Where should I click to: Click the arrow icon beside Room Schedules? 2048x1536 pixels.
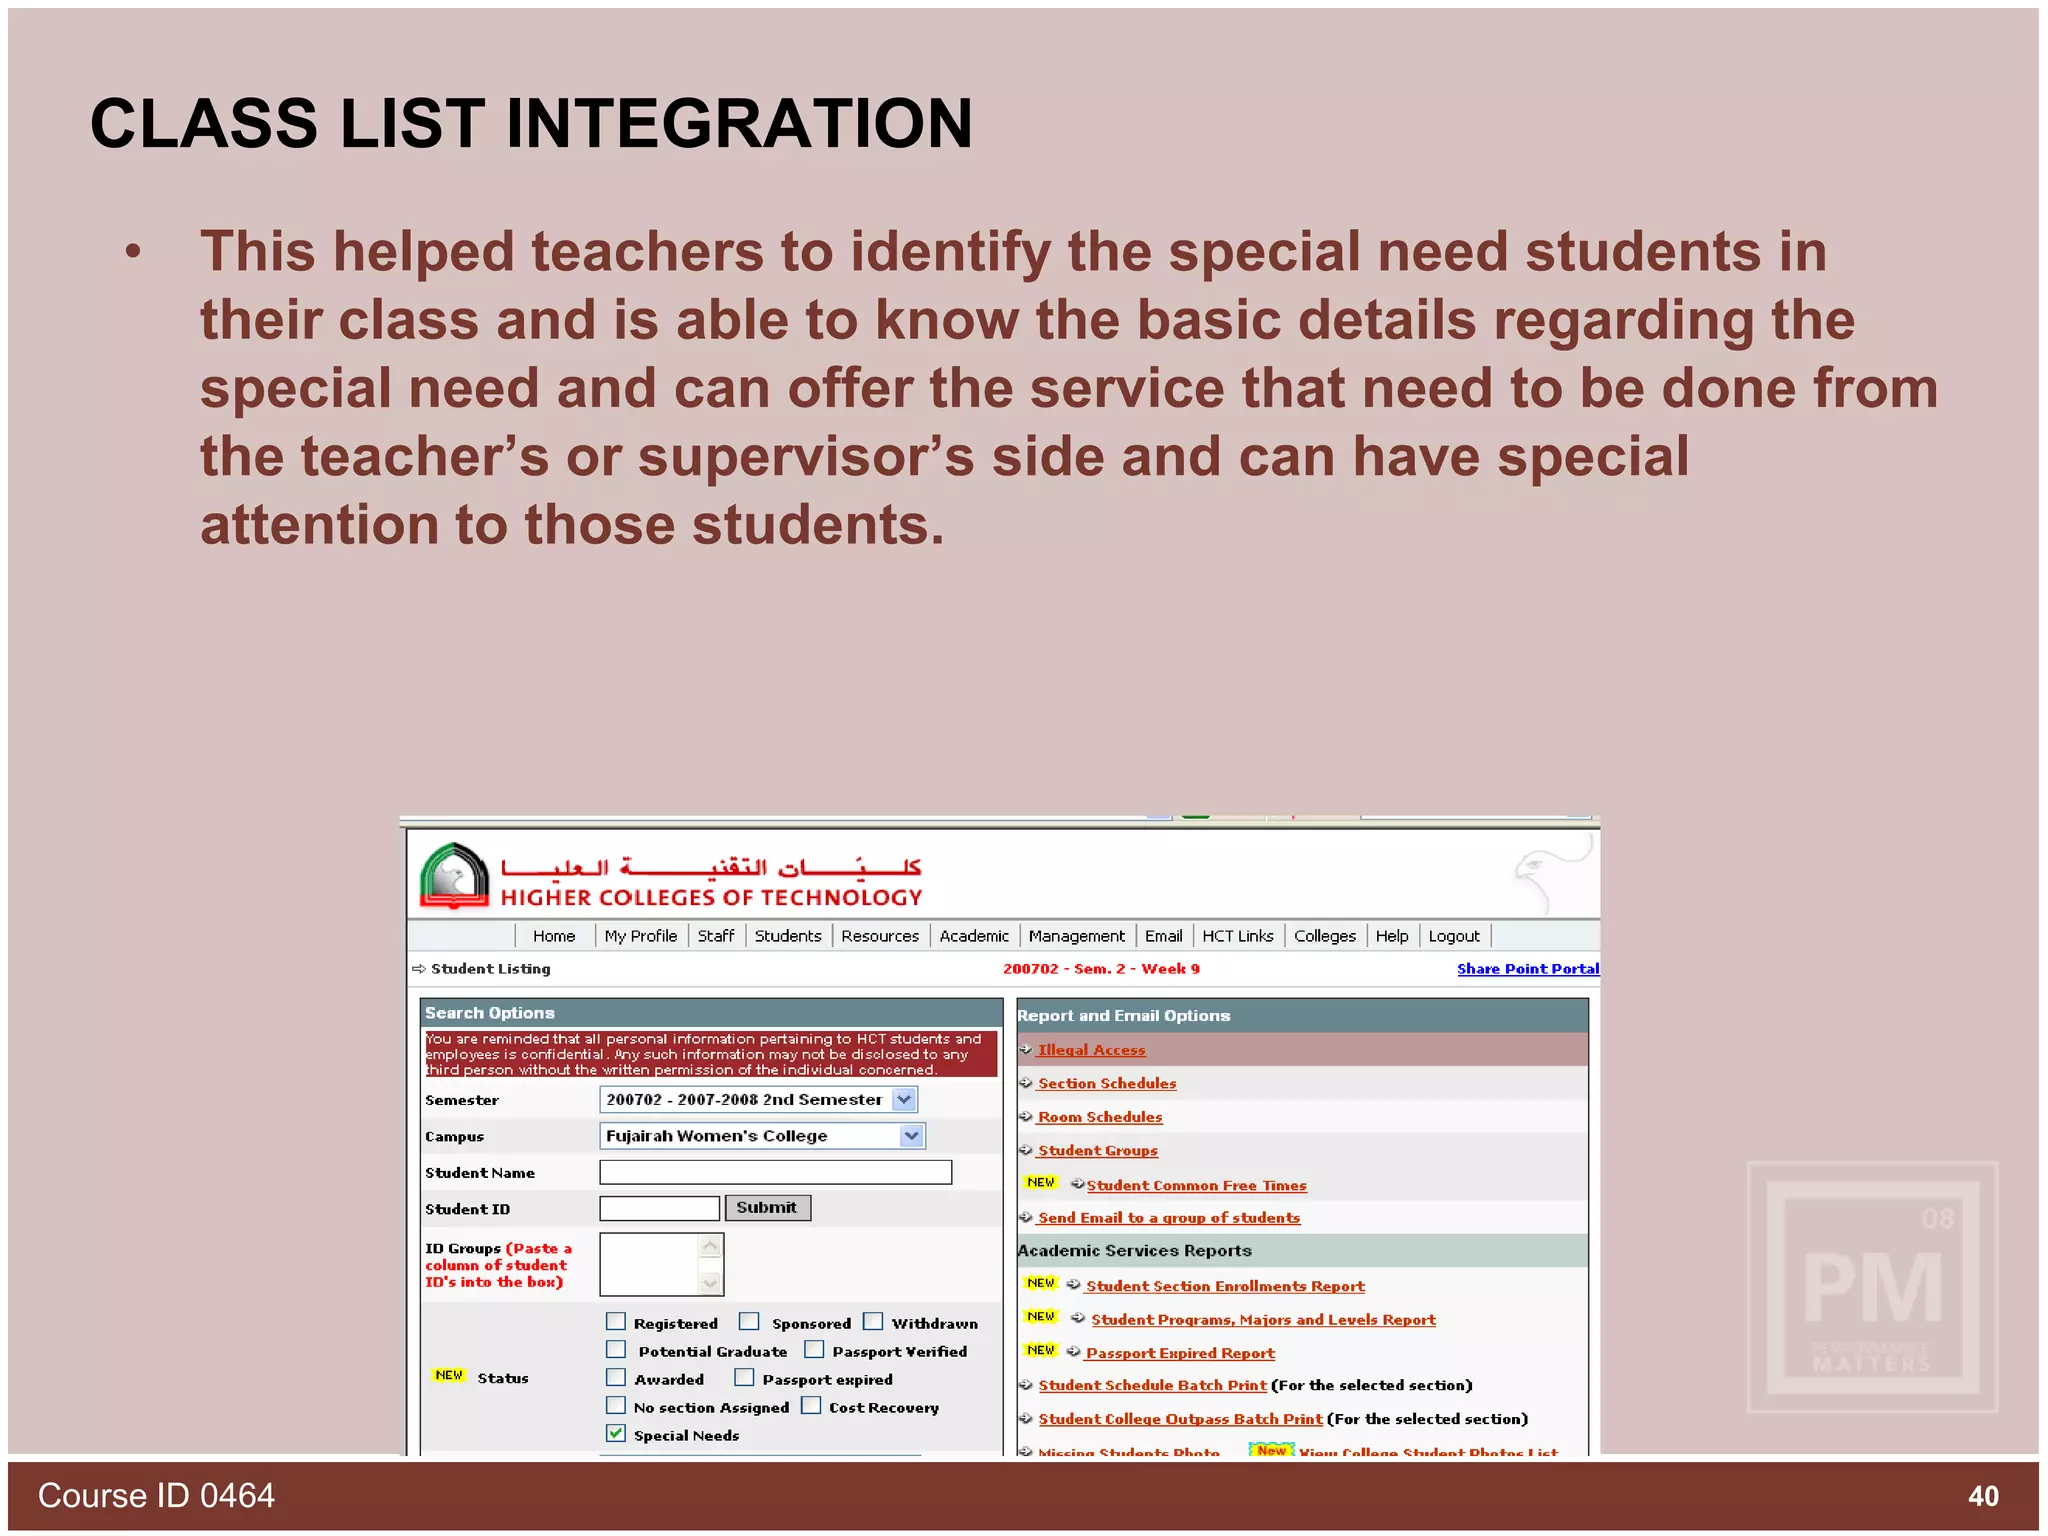(1026, 1116)
